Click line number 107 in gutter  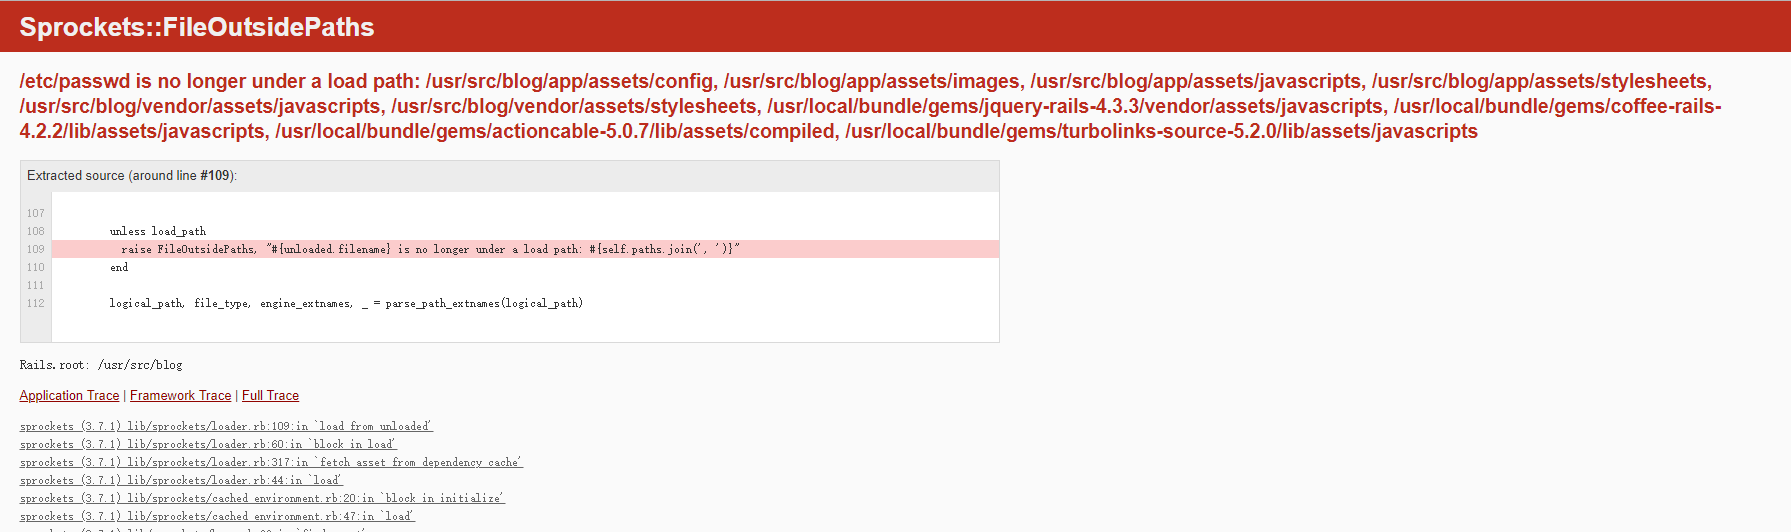36,213
